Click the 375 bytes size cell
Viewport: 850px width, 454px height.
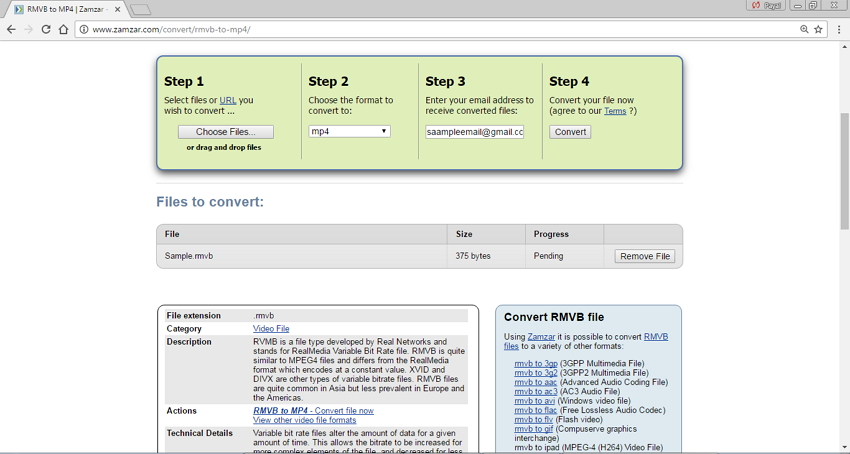473,256
